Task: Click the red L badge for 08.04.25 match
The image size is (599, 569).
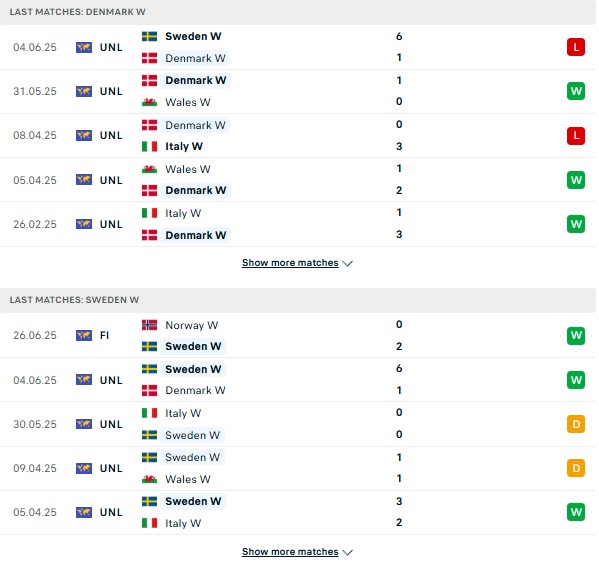Action: (x=576, y=135)
